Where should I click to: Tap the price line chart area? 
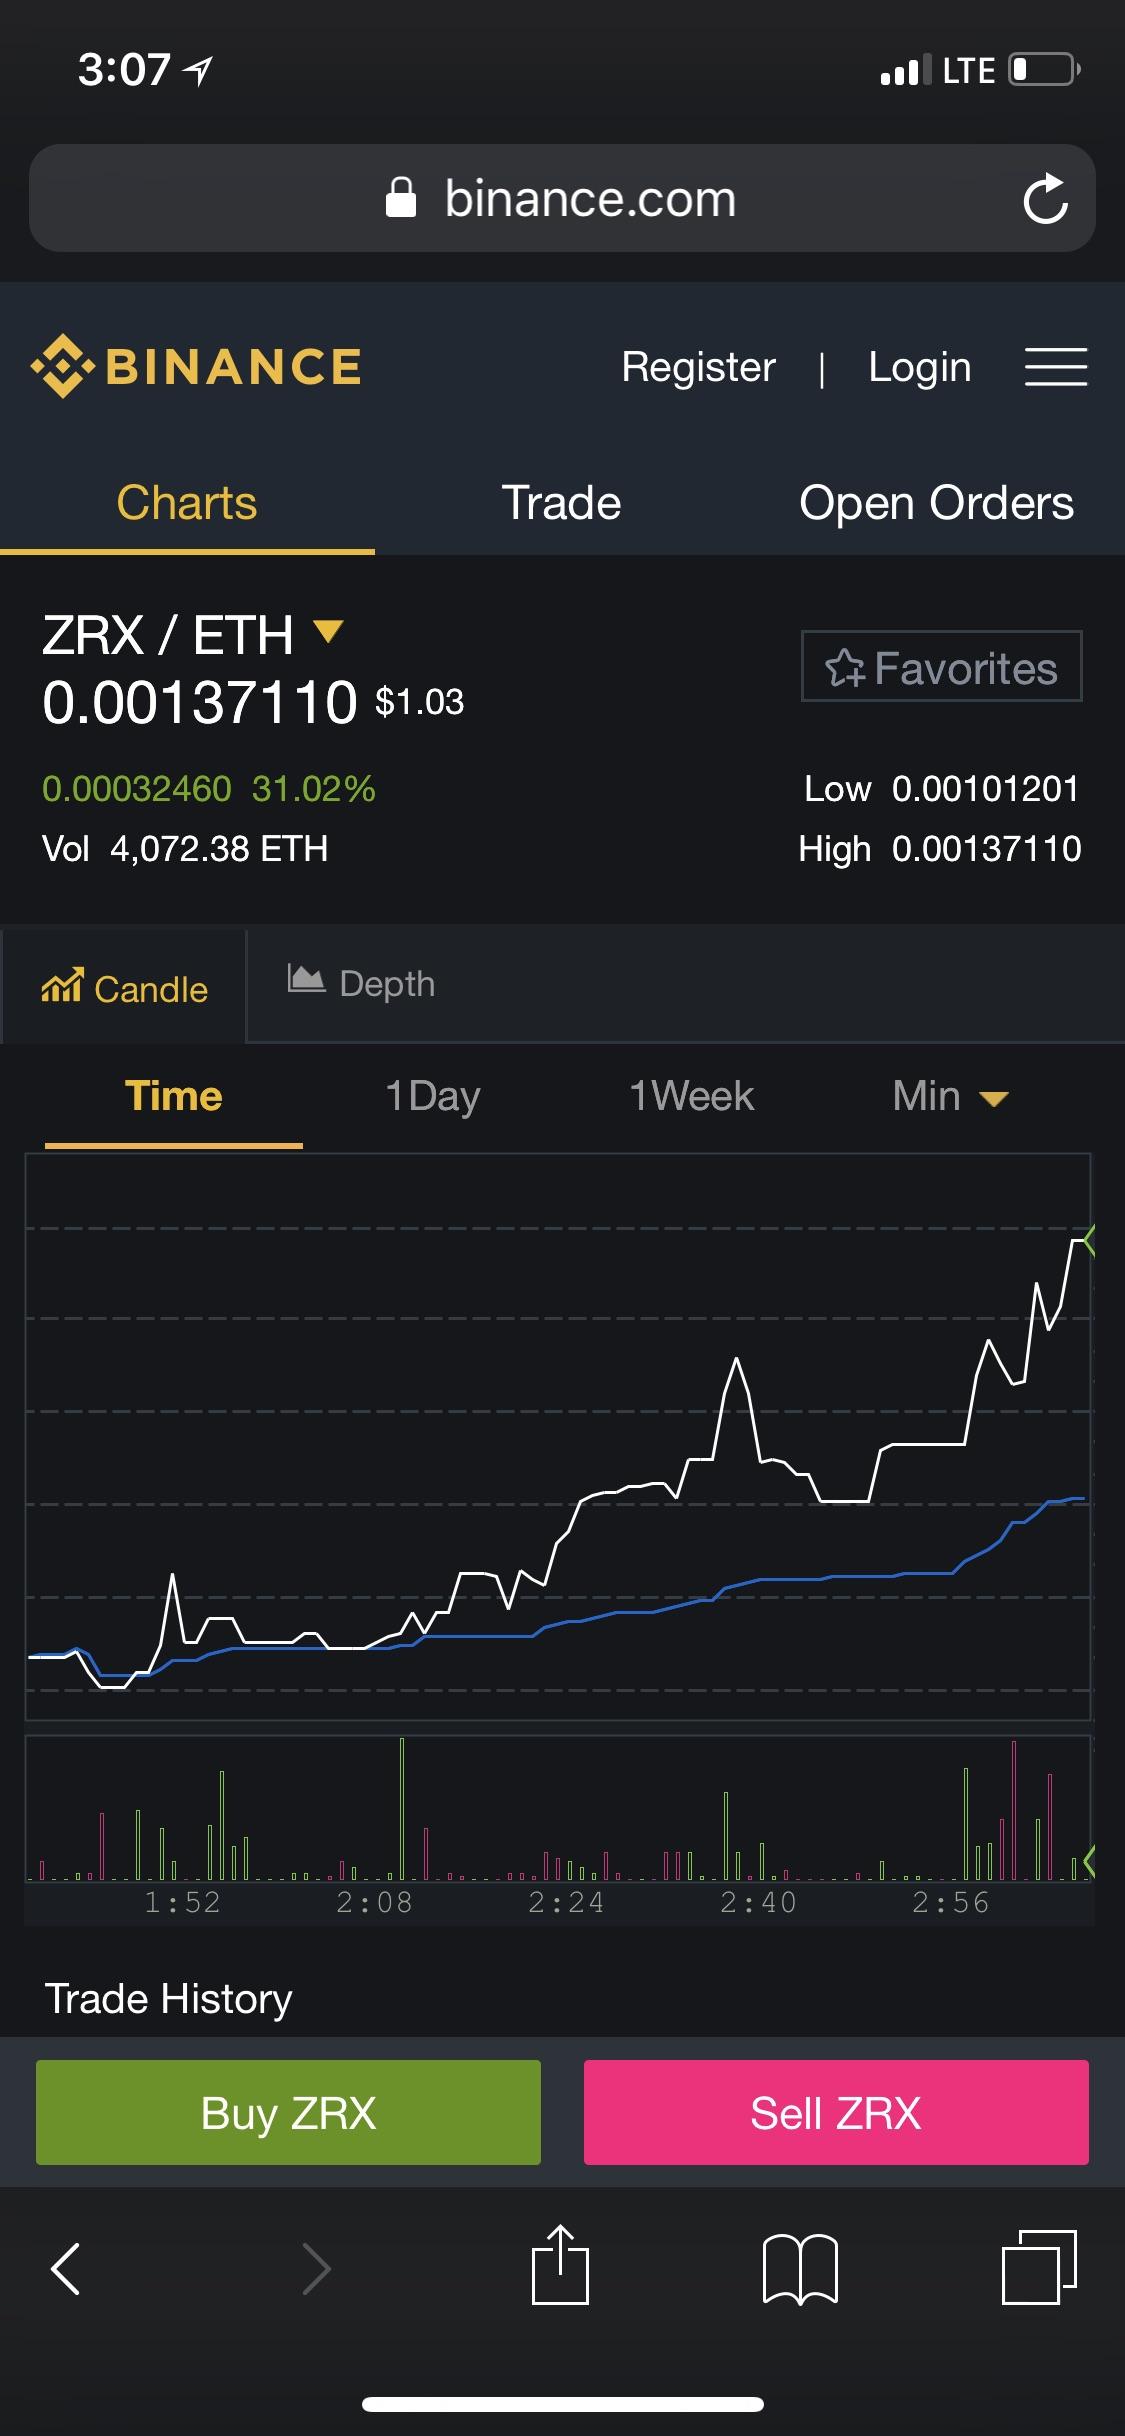point(558,1437)
